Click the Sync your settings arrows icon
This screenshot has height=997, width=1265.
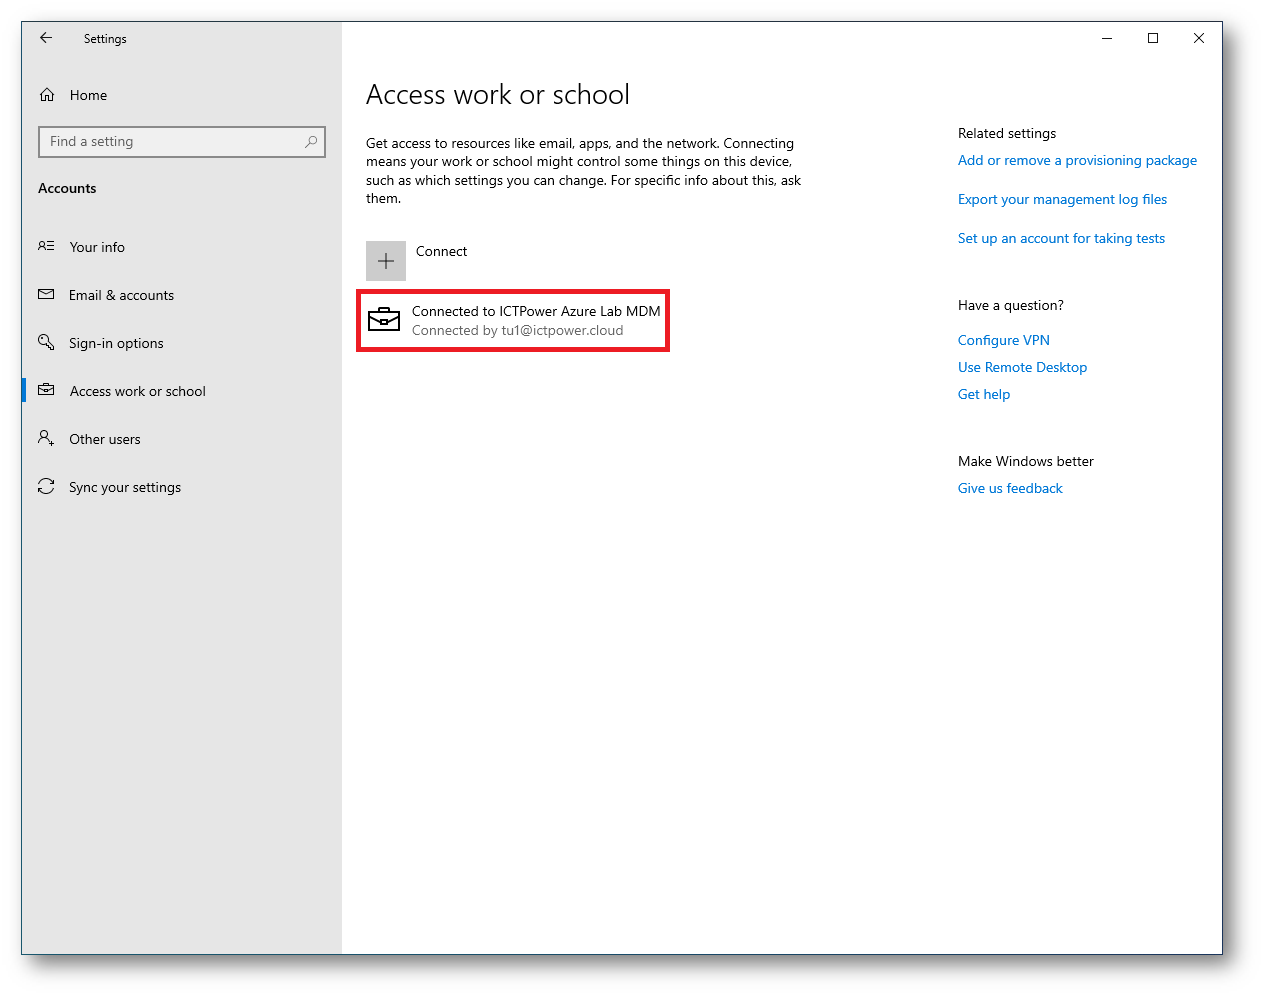tap(46, 486)
